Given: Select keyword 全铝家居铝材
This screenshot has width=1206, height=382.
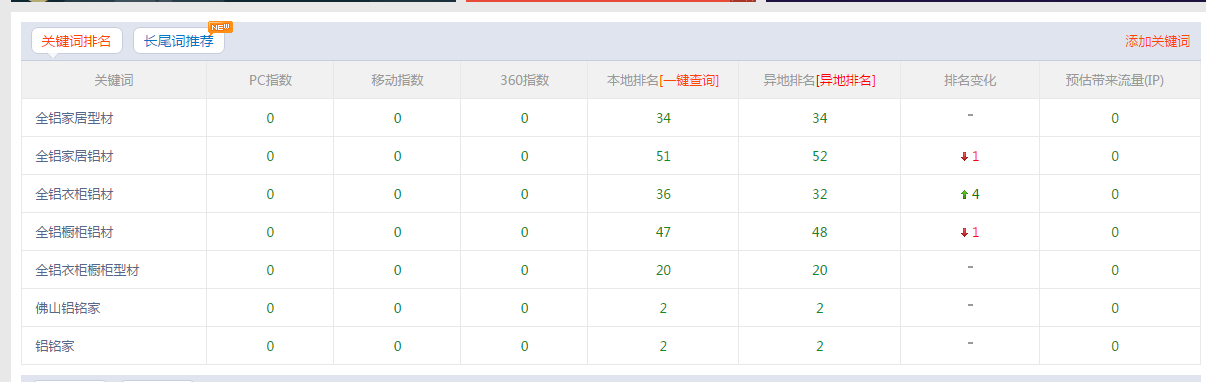Looking at the screenshot, I should coord(75,156).
